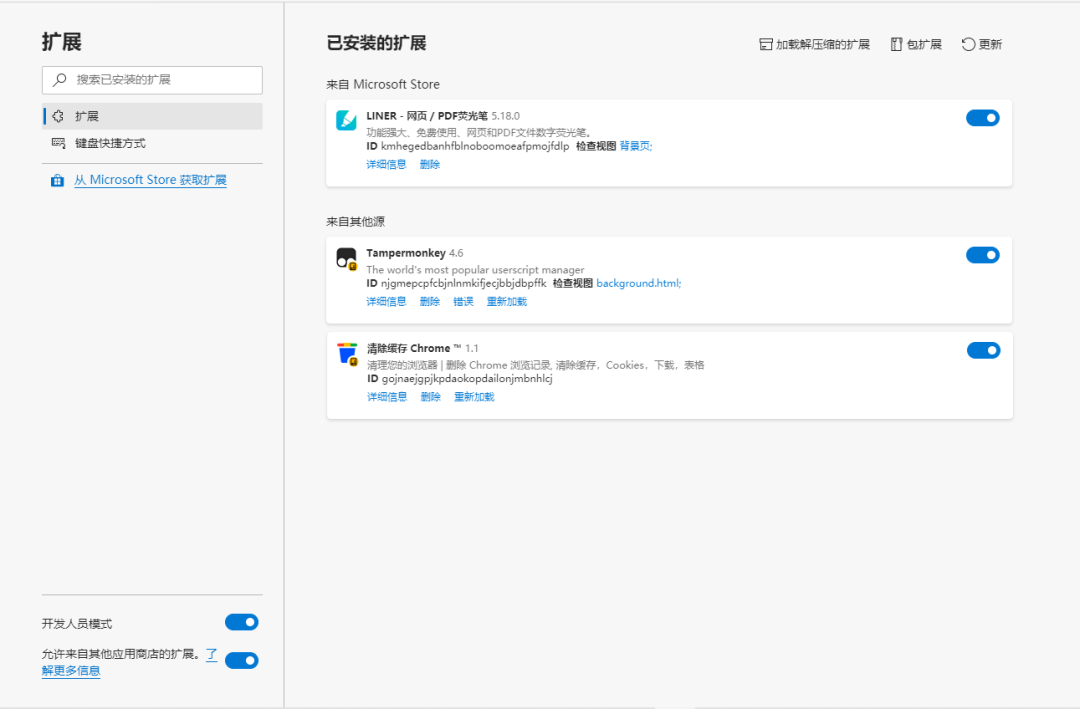Viewport: 1080px width, 709px height.
Task: Click Tampermonkey 重新加载 link
Action: 507,302
